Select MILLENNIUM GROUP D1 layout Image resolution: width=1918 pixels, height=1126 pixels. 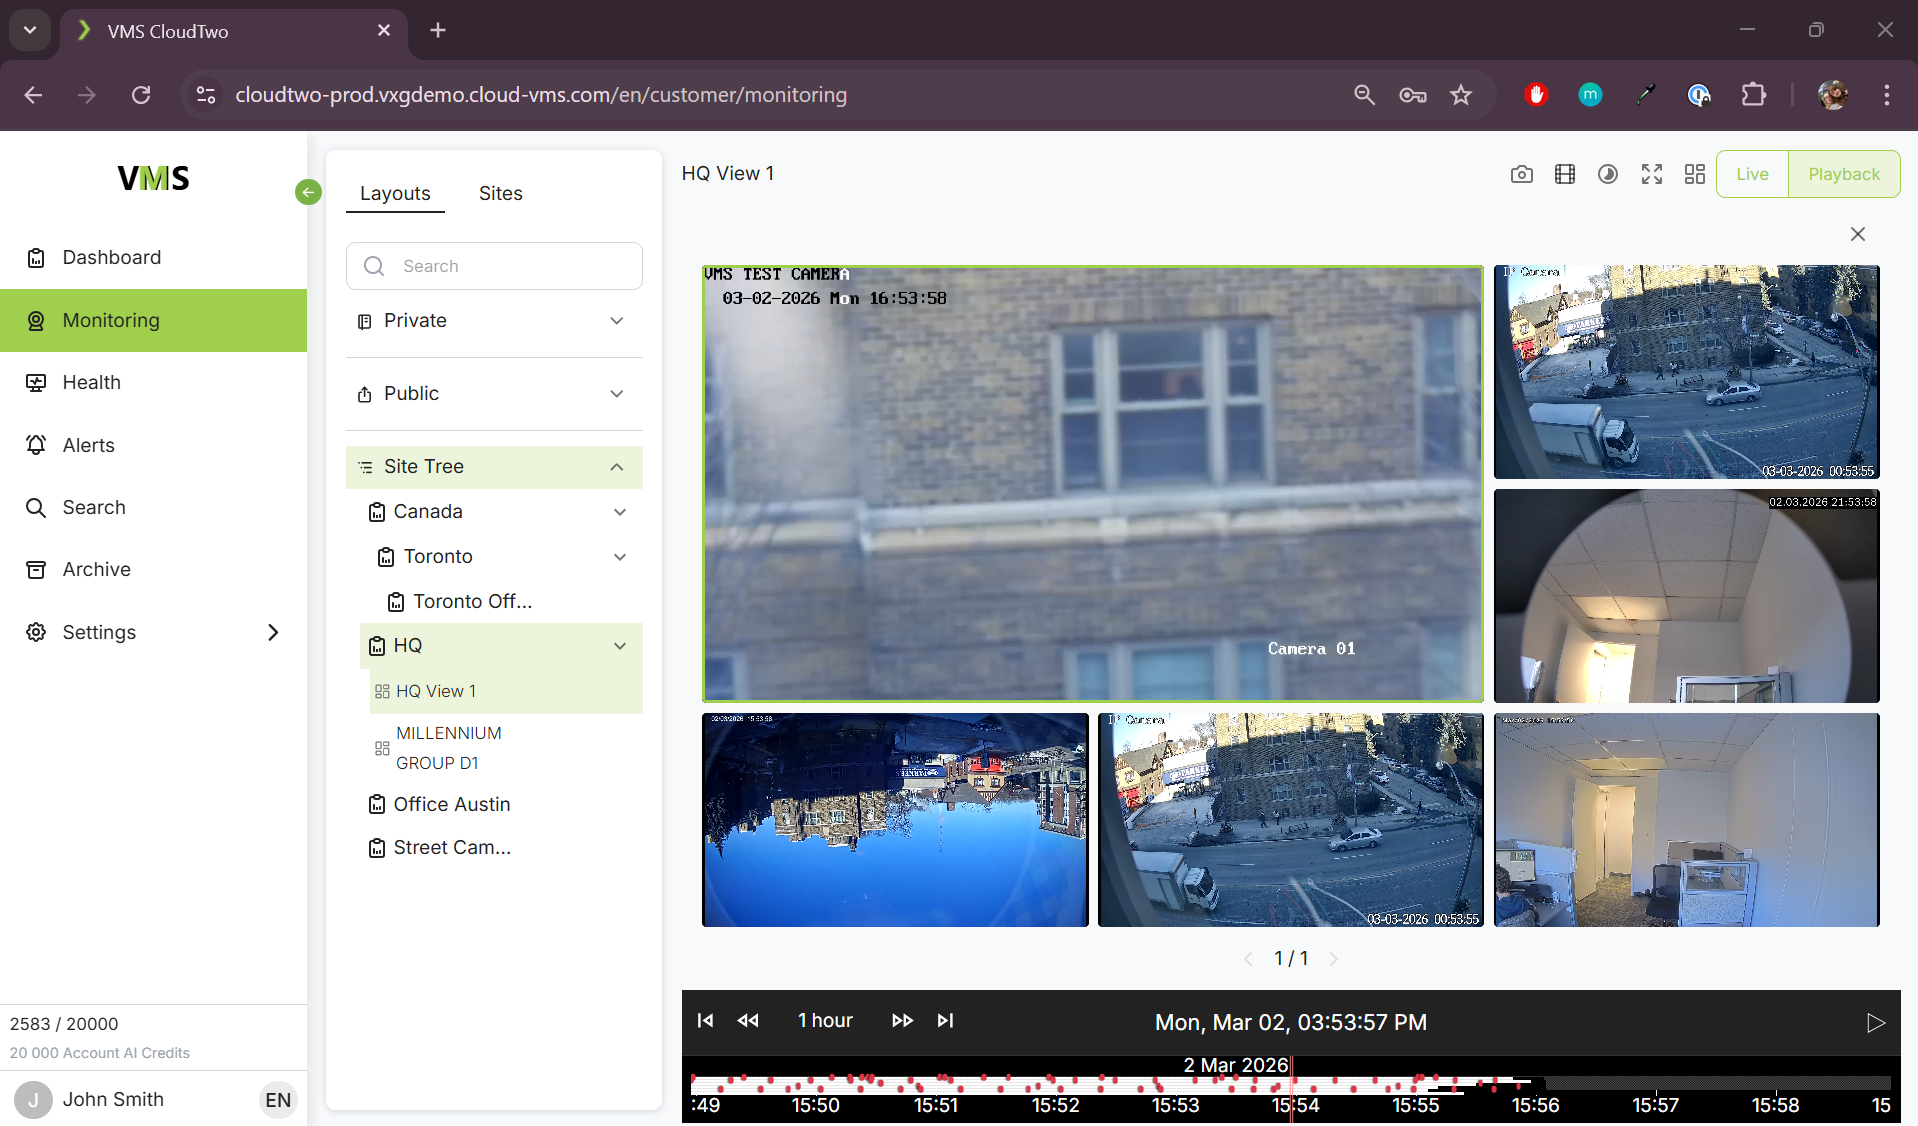(447, 748)
